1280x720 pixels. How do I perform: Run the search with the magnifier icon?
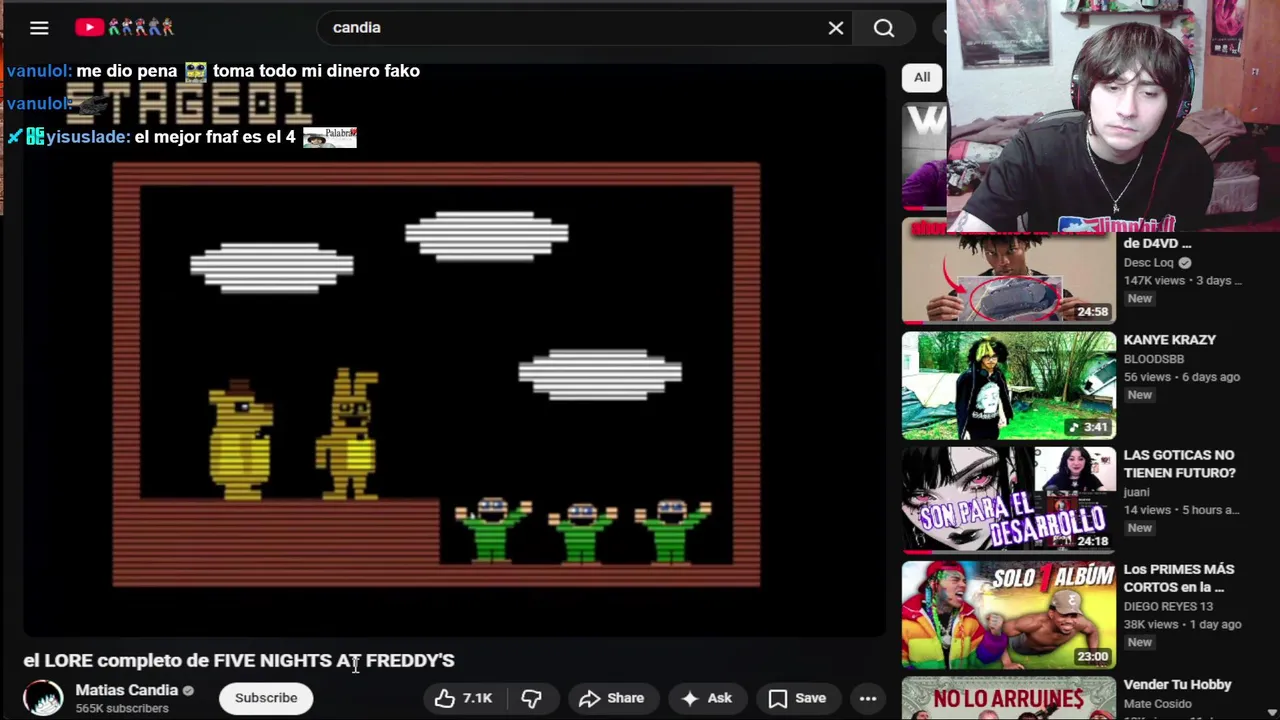click(x=884, y=28)
